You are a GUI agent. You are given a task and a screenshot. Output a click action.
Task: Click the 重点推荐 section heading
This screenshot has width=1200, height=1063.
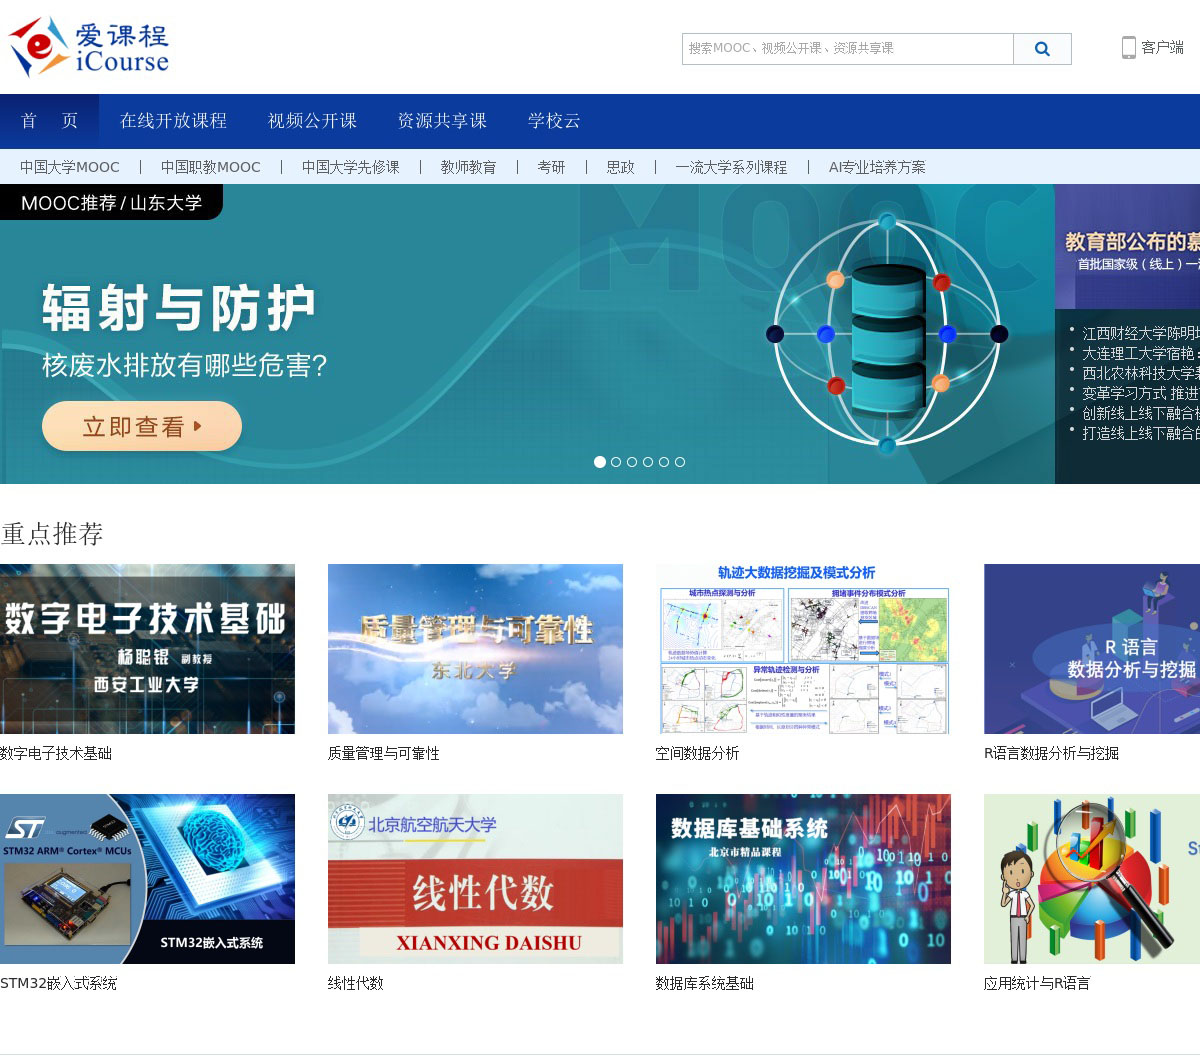click(x=52, y=534)
